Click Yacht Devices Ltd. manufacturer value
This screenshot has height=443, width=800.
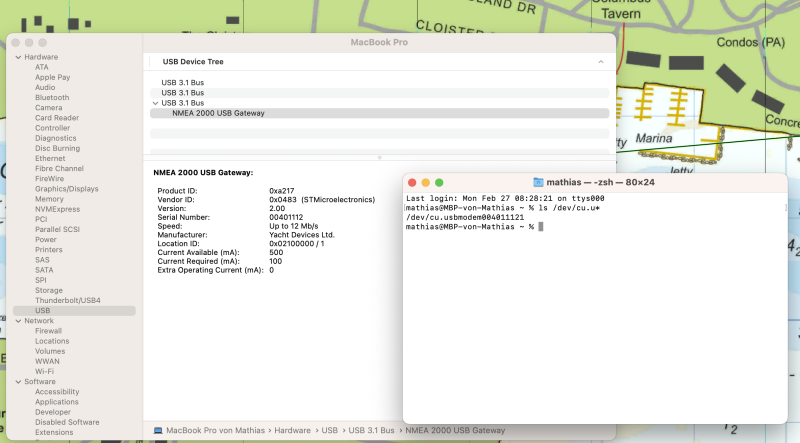pyautogui.click(x=302, y=235)
